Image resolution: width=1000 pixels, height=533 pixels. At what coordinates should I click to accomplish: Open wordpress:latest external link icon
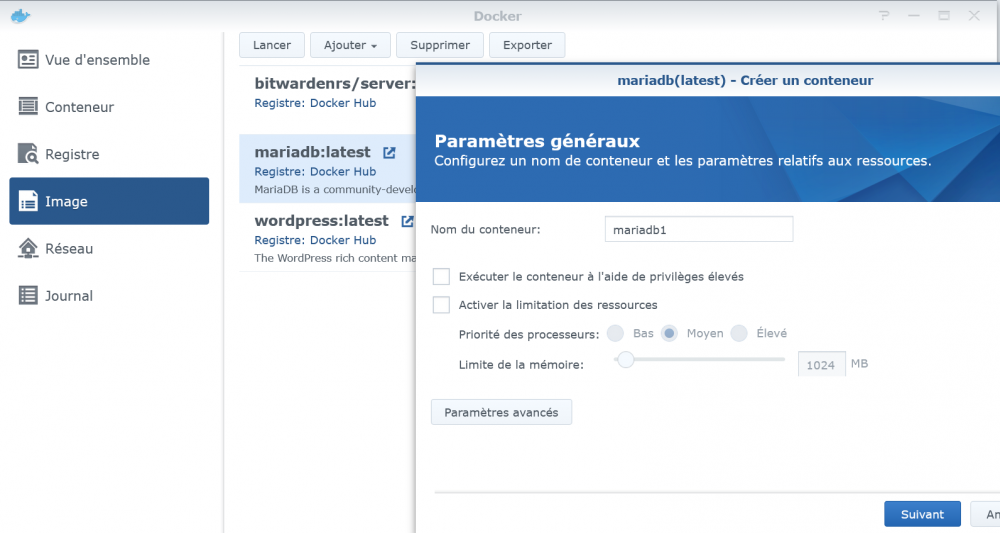[407, 221]
